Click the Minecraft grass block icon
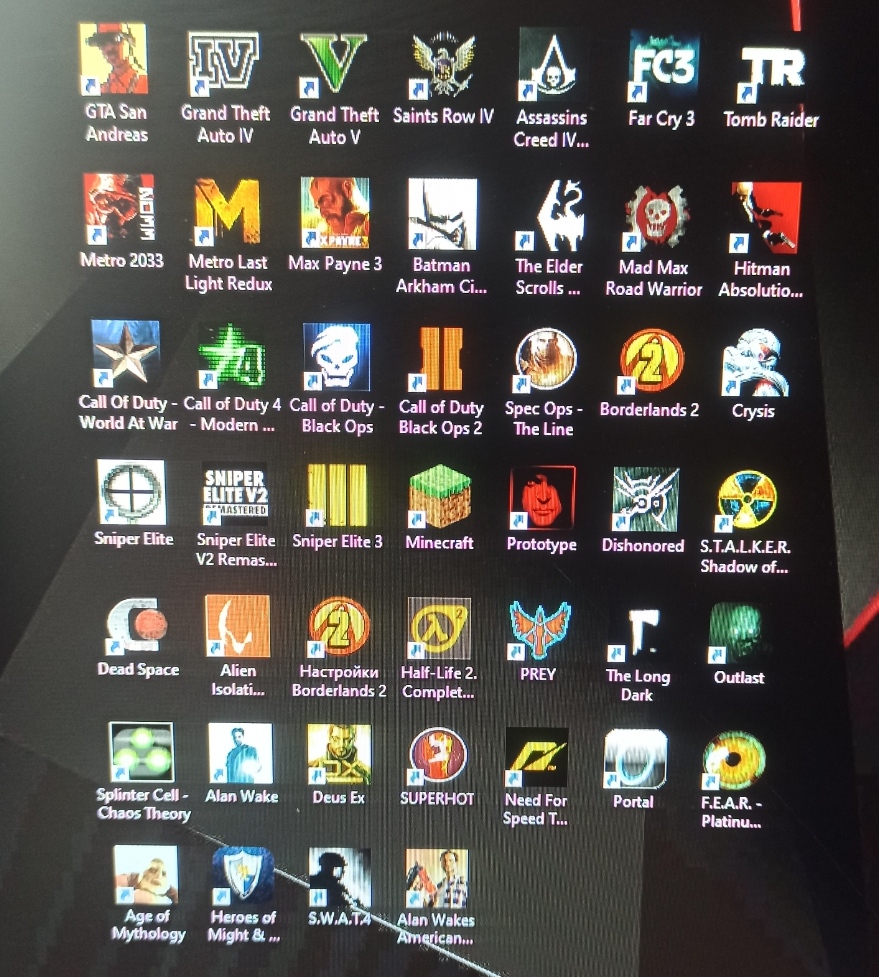The height and width of the screenshot is (977, 879). tap(440, 497)
